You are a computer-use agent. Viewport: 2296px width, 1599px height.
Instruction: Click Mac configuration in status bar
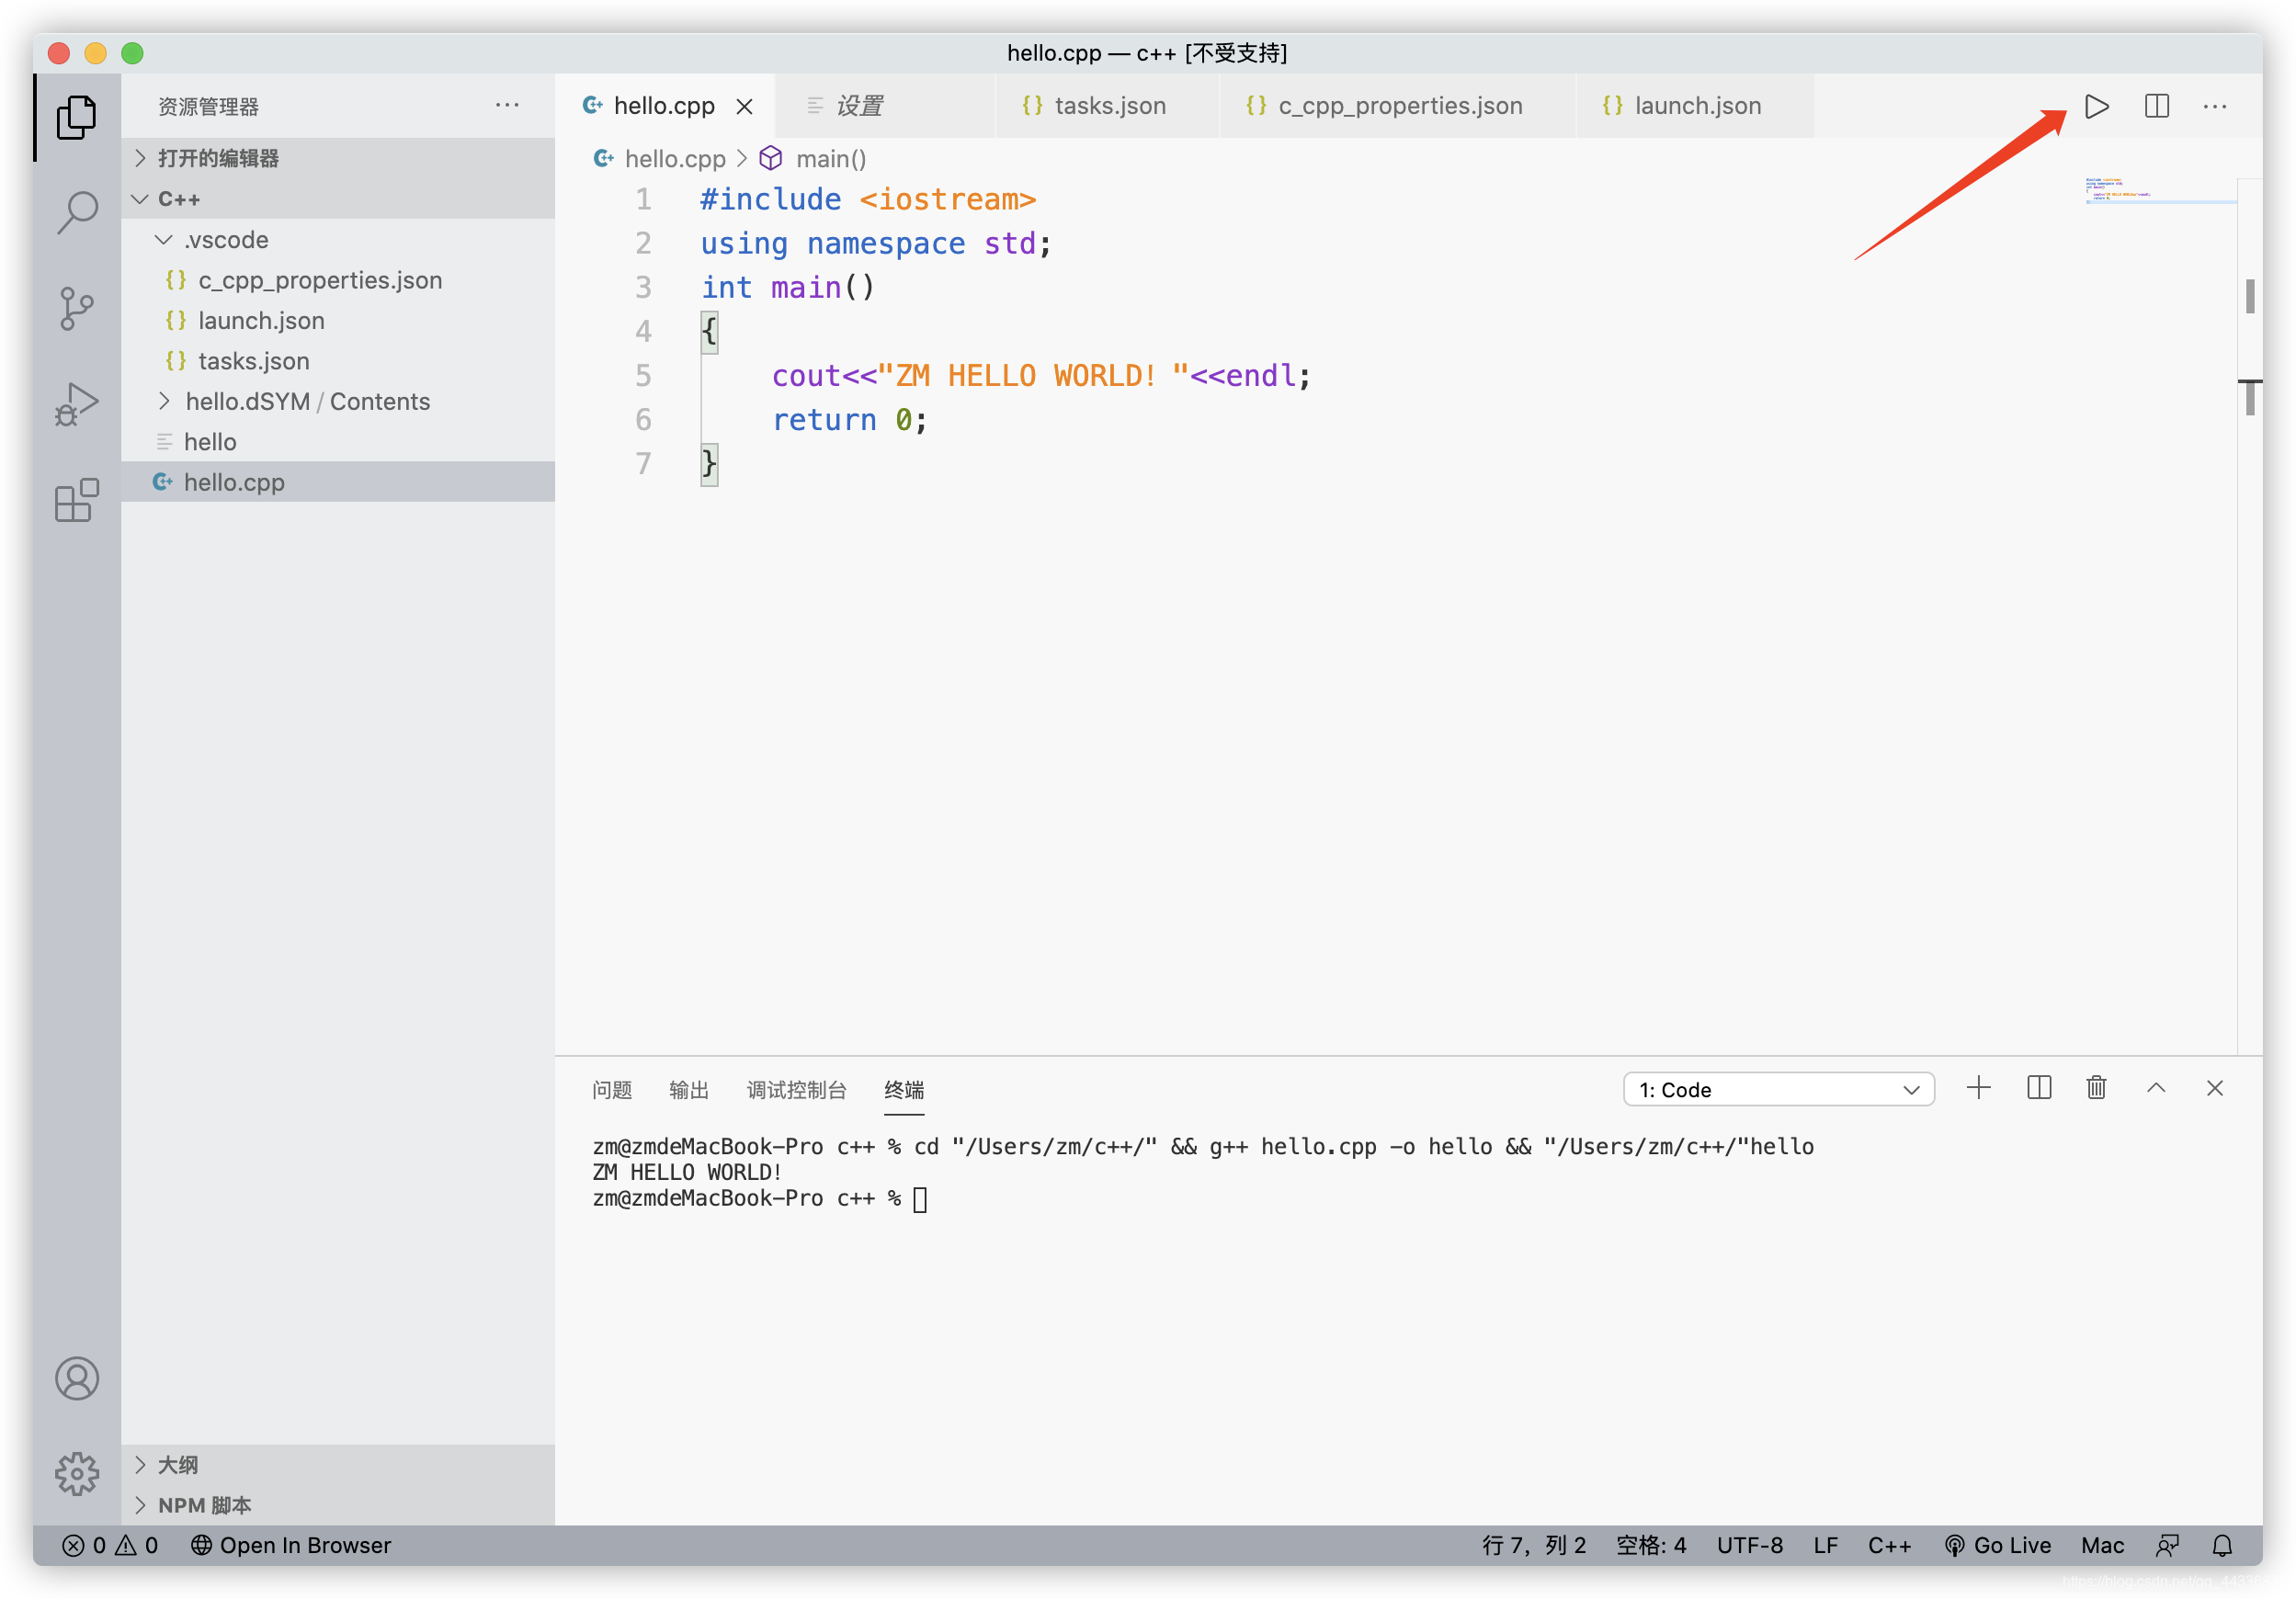pyautogui.click(x=2102, y=1545)
